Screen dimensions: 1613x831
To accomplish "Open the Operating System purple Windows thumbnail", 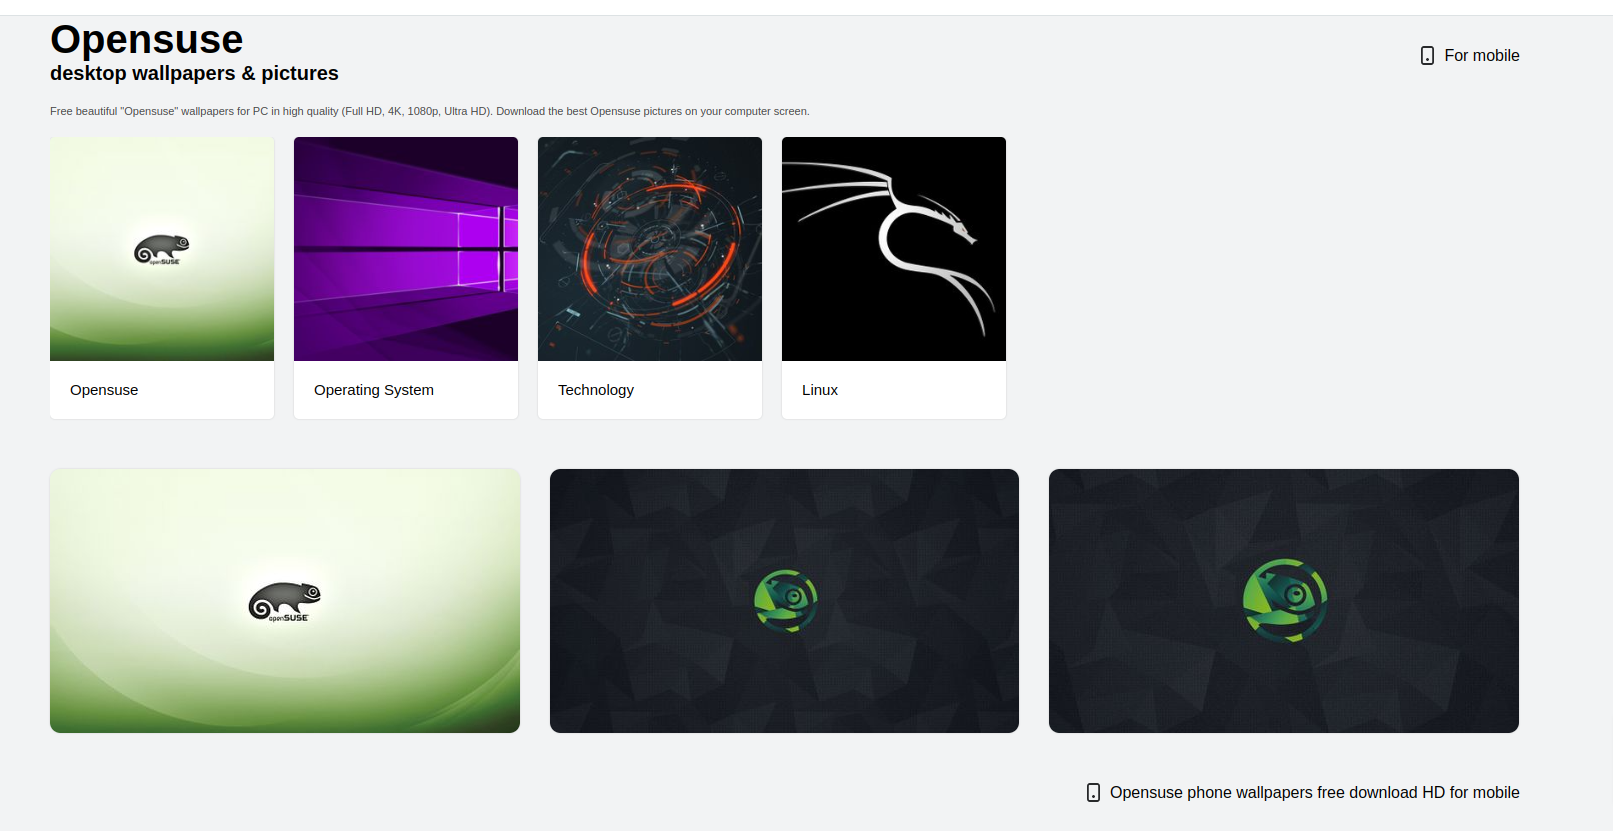I will pos(406,249).
